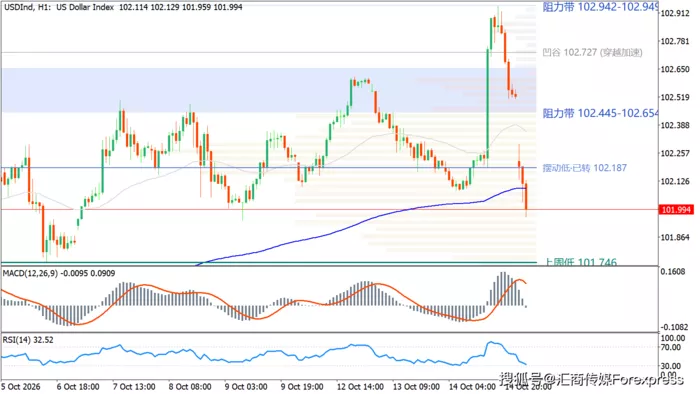Click the 9 Oct 03:00 time label
Screen dimensions: 700x394
246,386
